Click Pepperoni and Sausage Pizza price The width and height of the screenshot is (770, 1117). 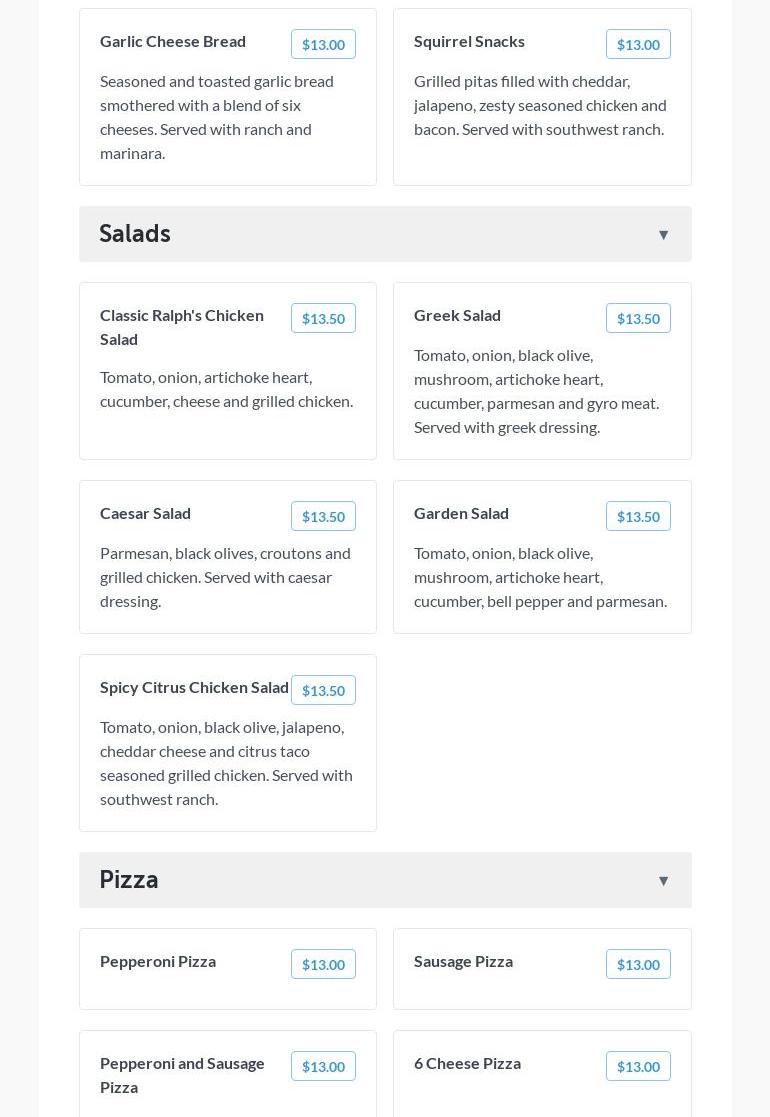pyautogui.click(x=323, y=1066)
